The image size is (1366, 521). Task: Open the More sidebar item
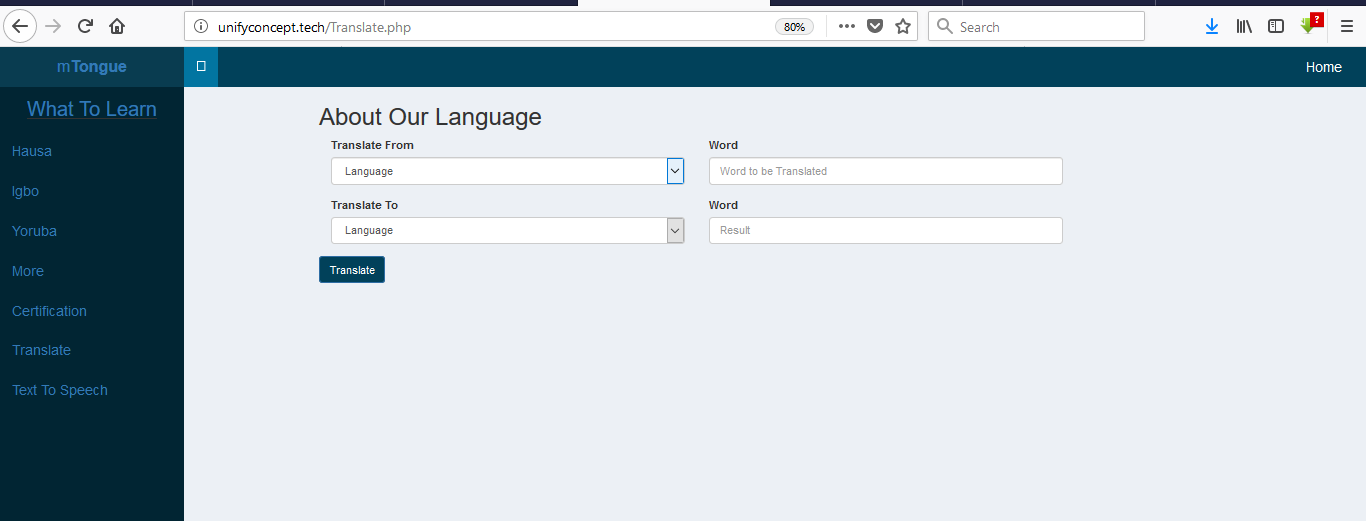(28, 271)
